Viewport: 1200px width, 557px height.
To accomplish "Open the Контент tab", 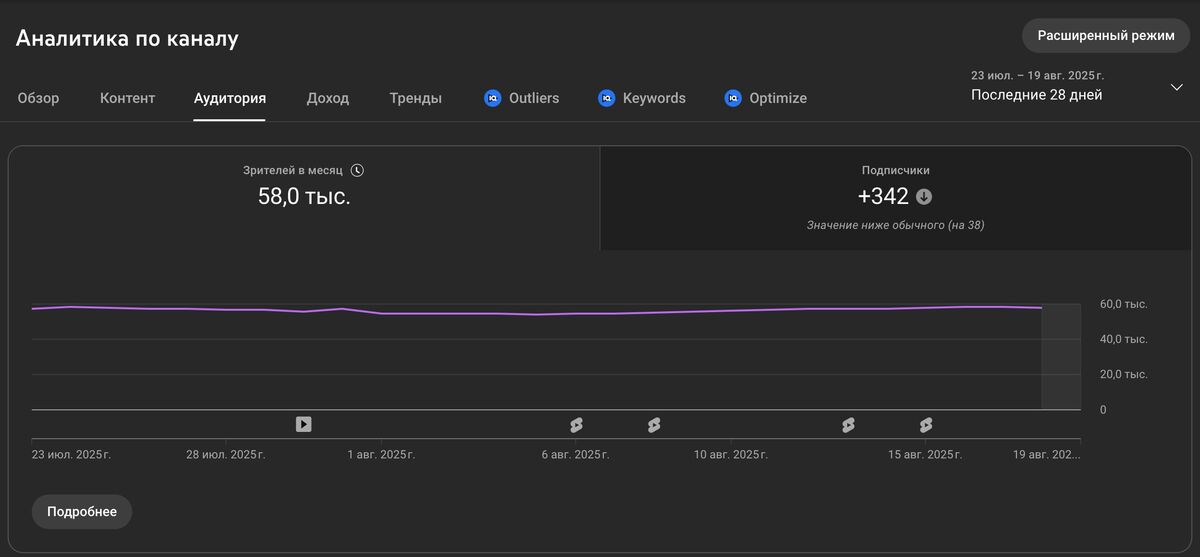I will click(x=127, y=98).
